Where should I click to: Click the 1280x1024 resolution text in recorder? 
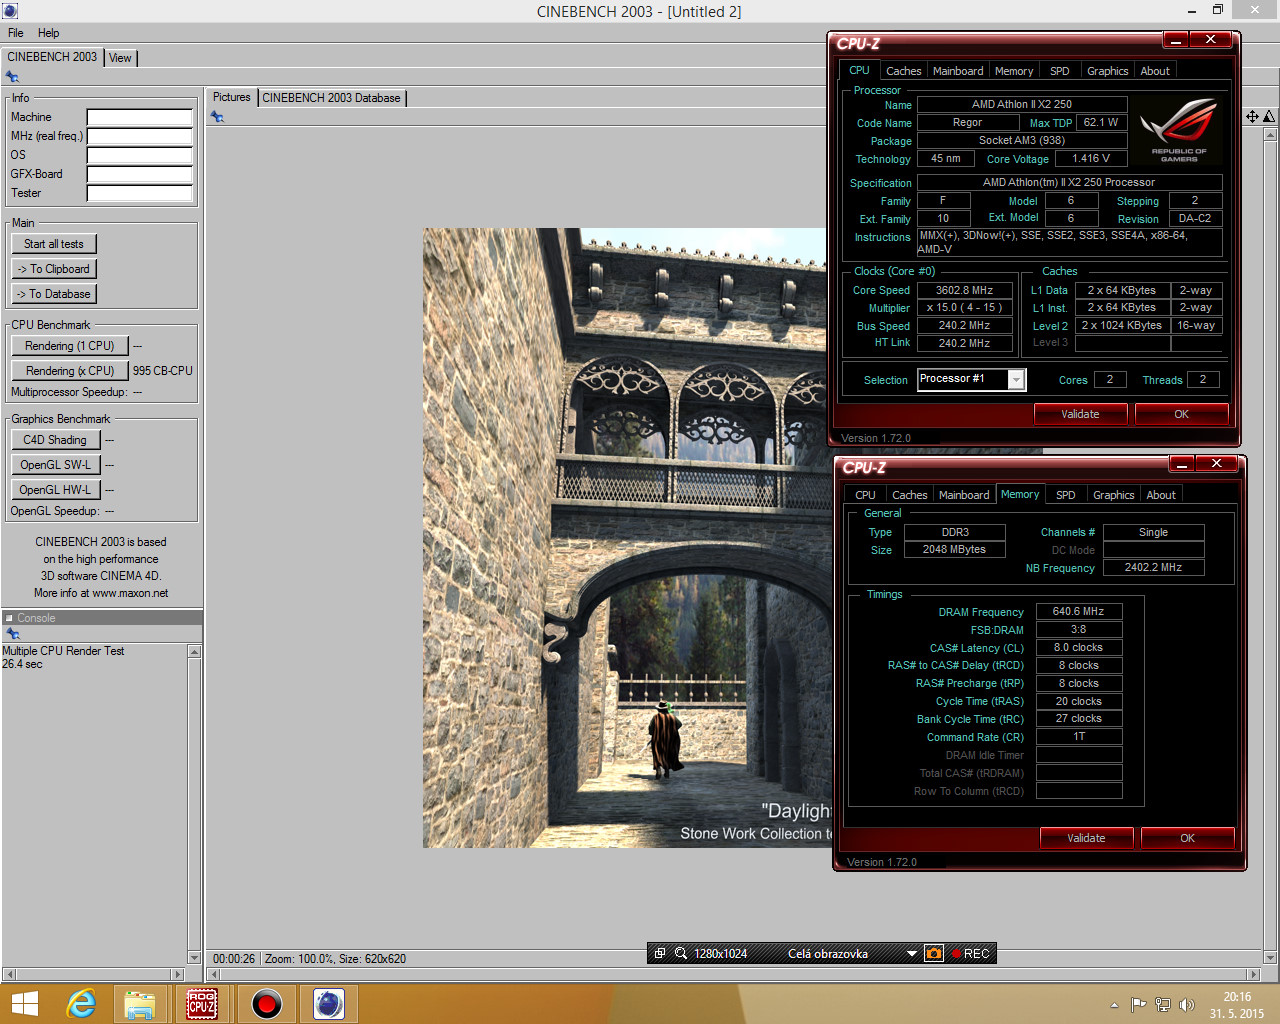pyautogui.click(x=721, y=954)
